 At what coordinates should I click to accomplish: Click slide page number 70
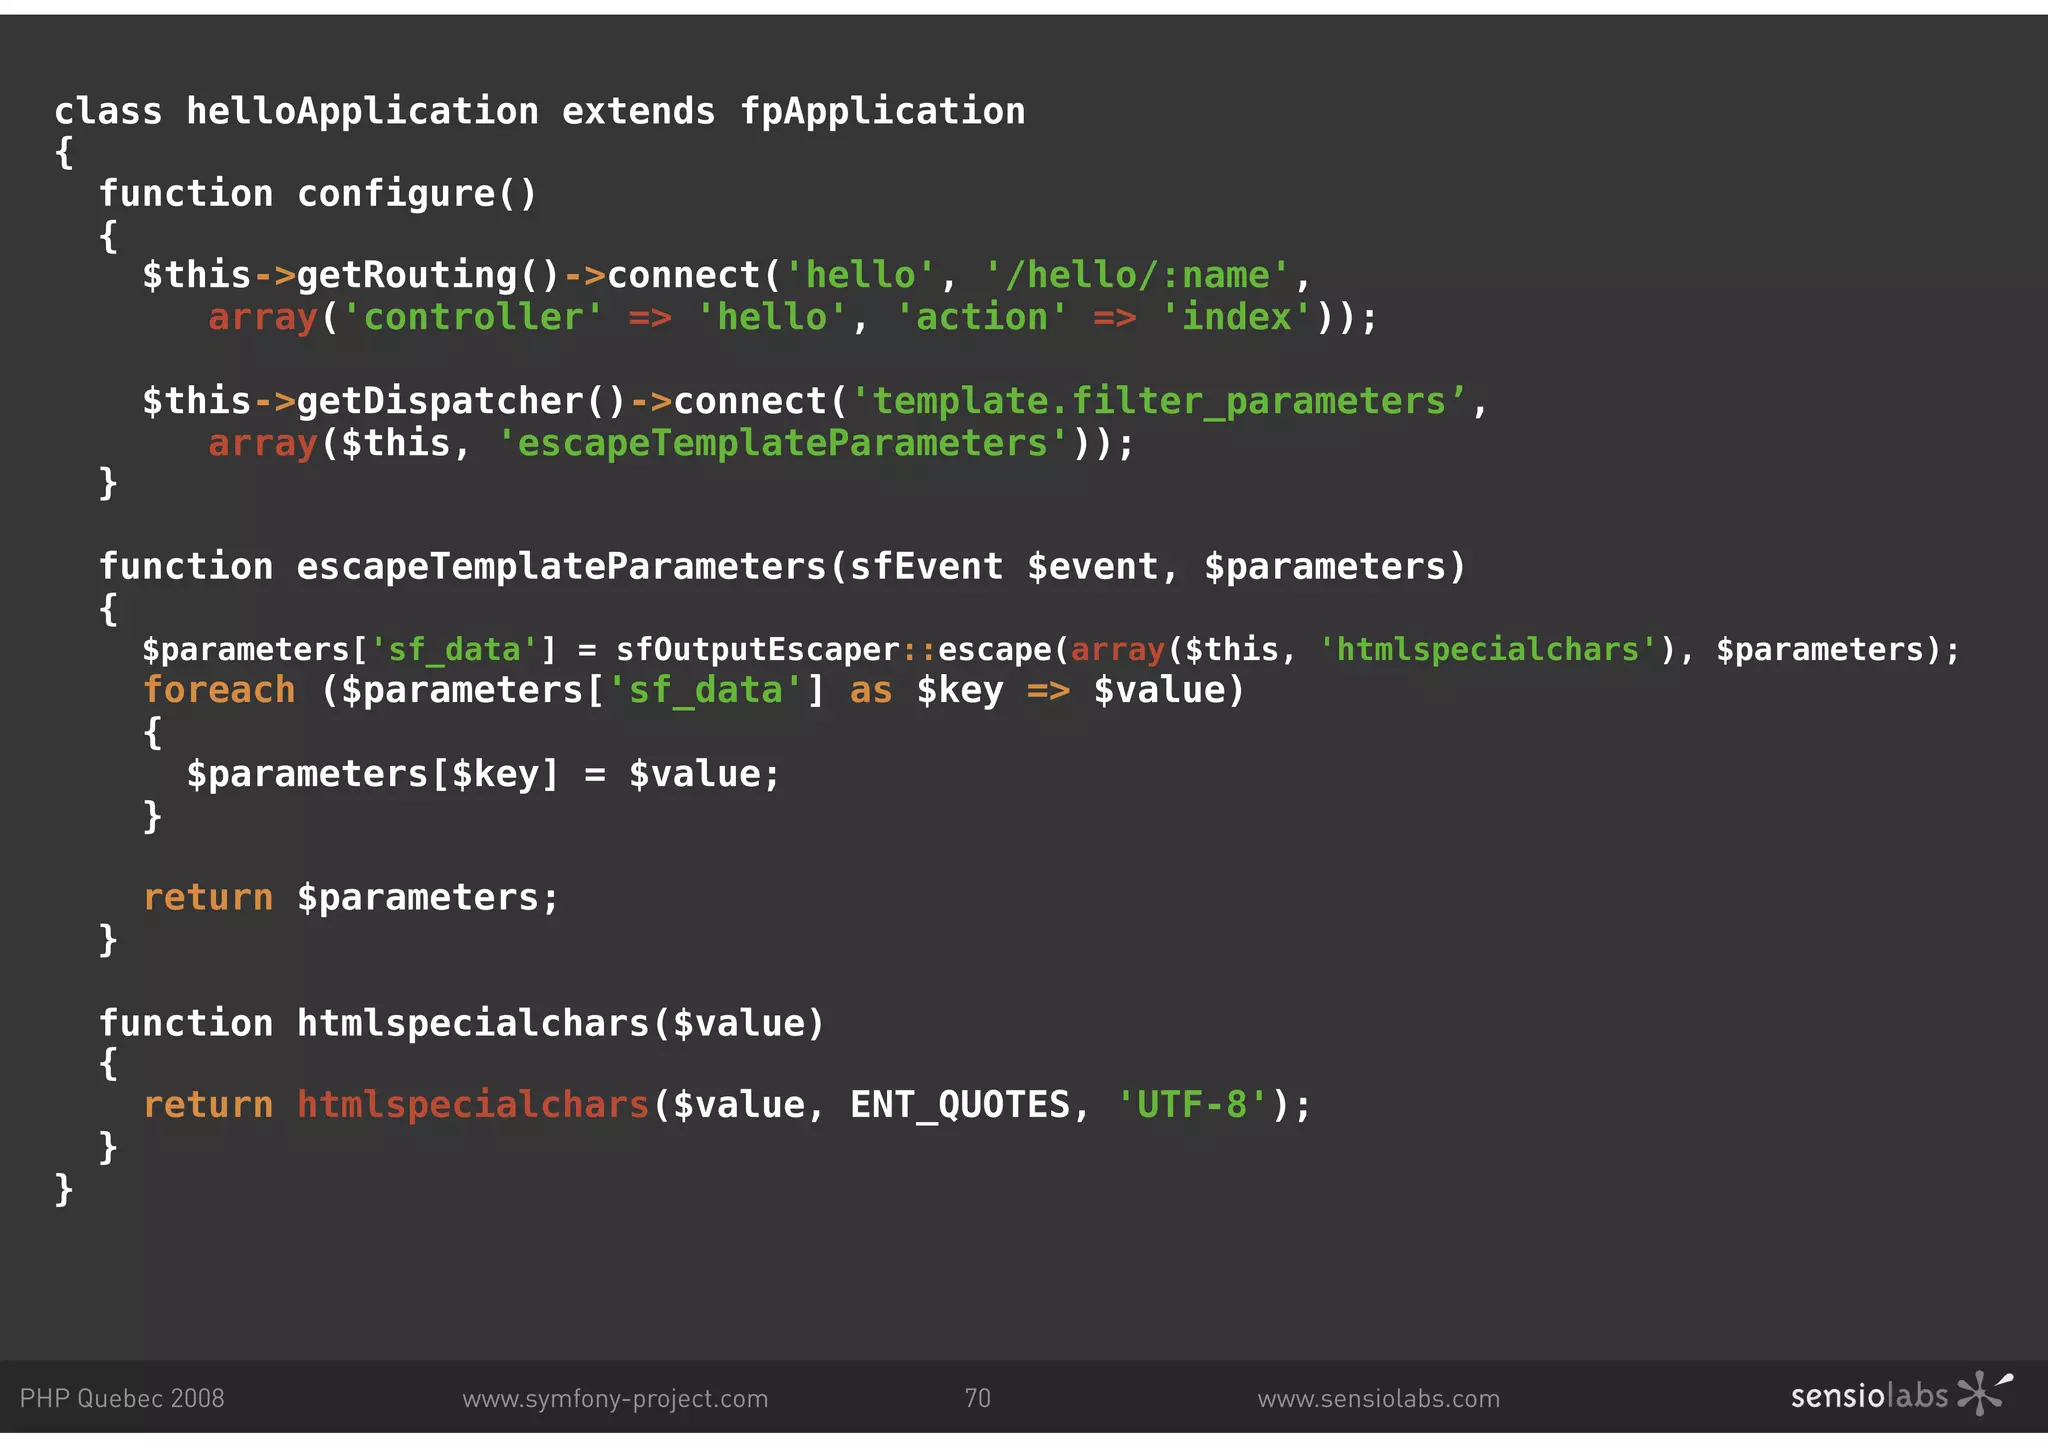[977, 1398]
